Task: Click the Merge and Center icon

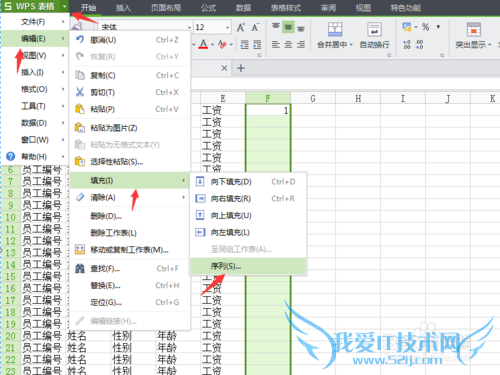Action: (x=335, y=29)
